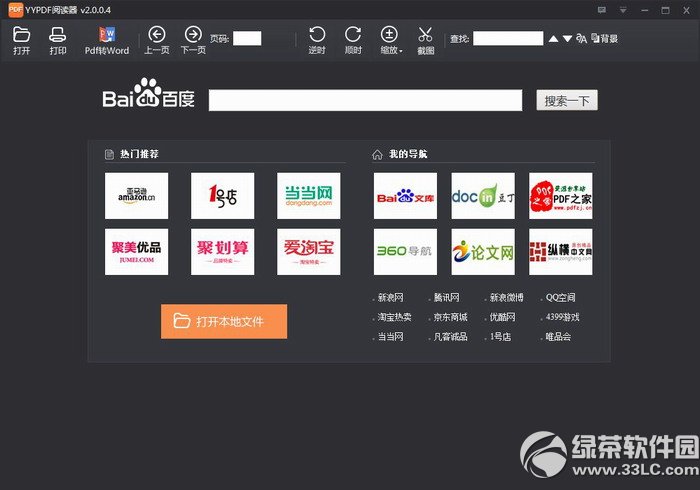Open the 凡客诚品 link
Image resolution: width=700 pixels, height=490 pixels.
(450, 337)
